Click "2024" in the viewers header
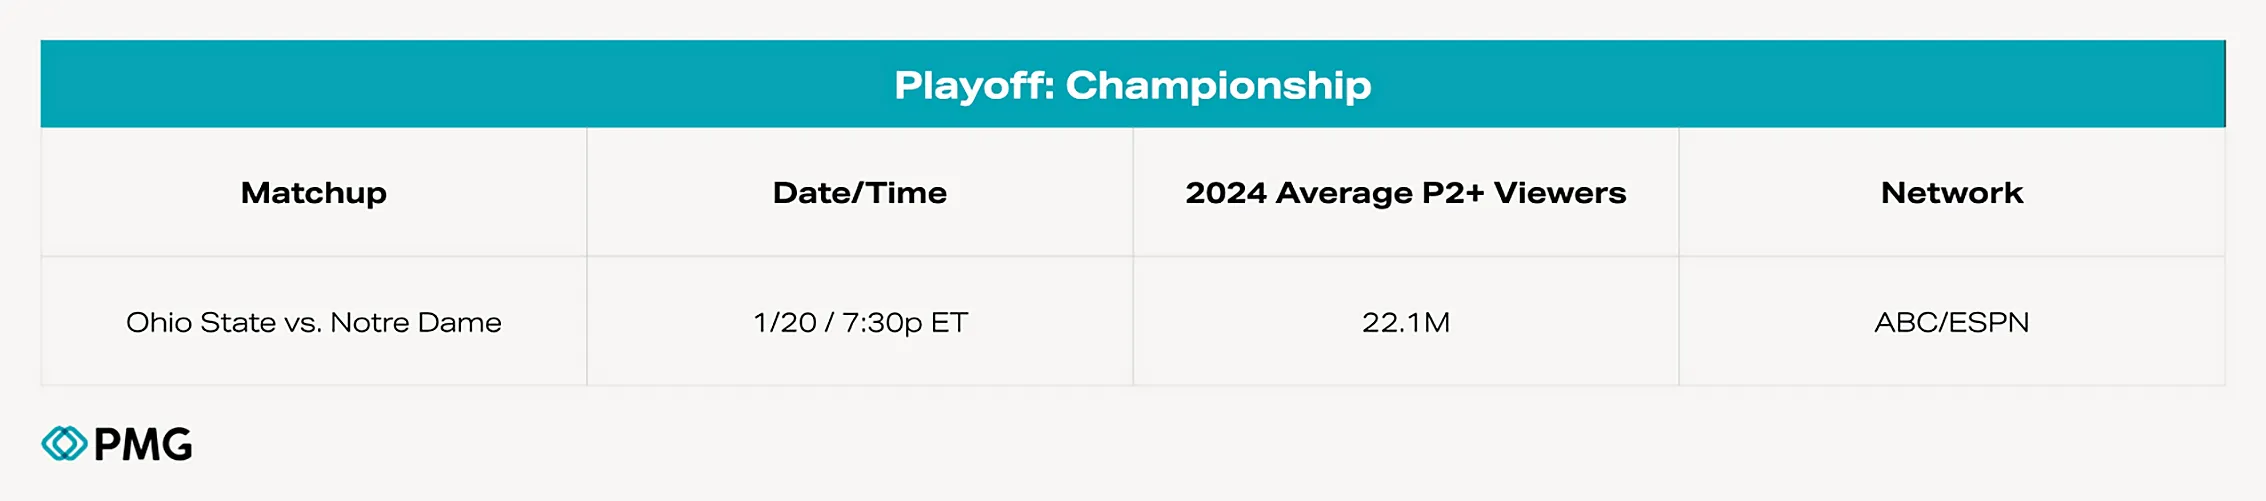 (x=1226, y=192)
